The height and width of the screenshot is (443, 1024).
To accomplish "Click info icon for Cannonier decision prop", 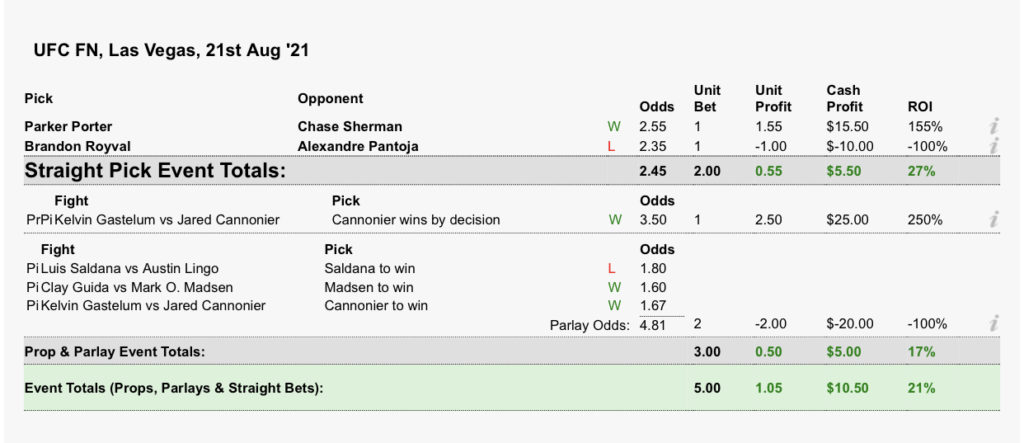I will pos(993,219).
